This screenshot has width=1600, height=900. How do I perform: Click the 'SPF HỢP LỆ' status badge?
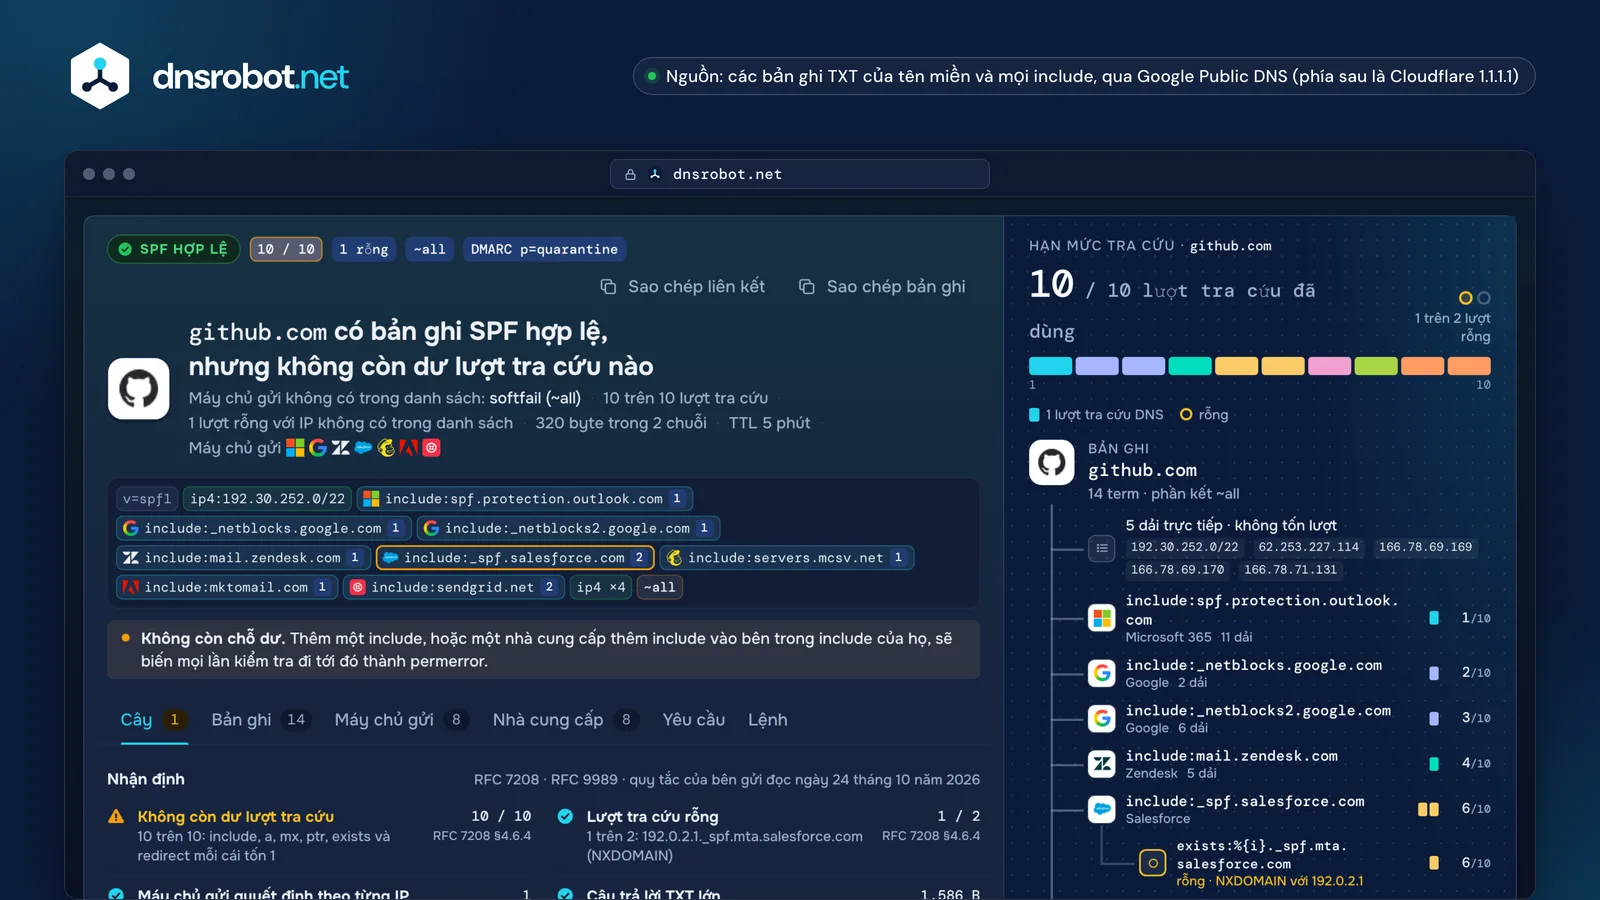pos(173,249)
